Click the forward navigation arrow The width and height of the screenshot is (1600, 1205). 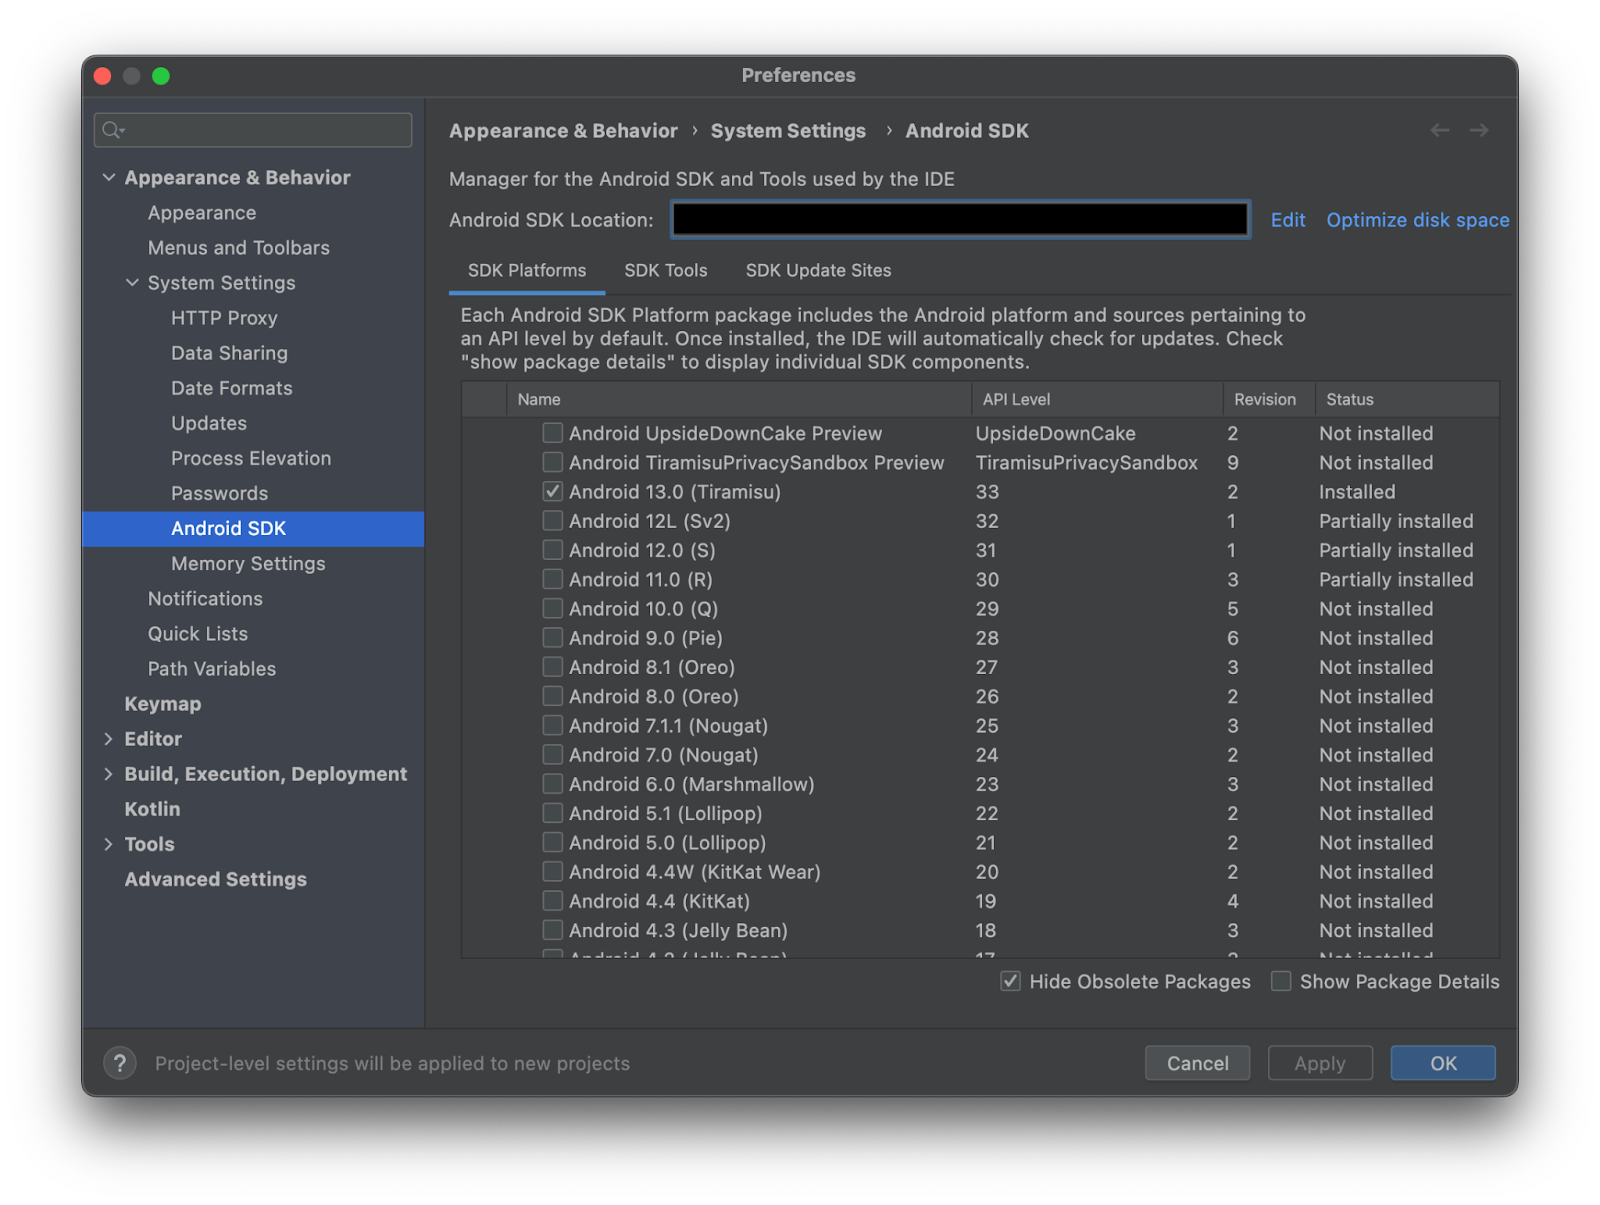[1480, 130]
